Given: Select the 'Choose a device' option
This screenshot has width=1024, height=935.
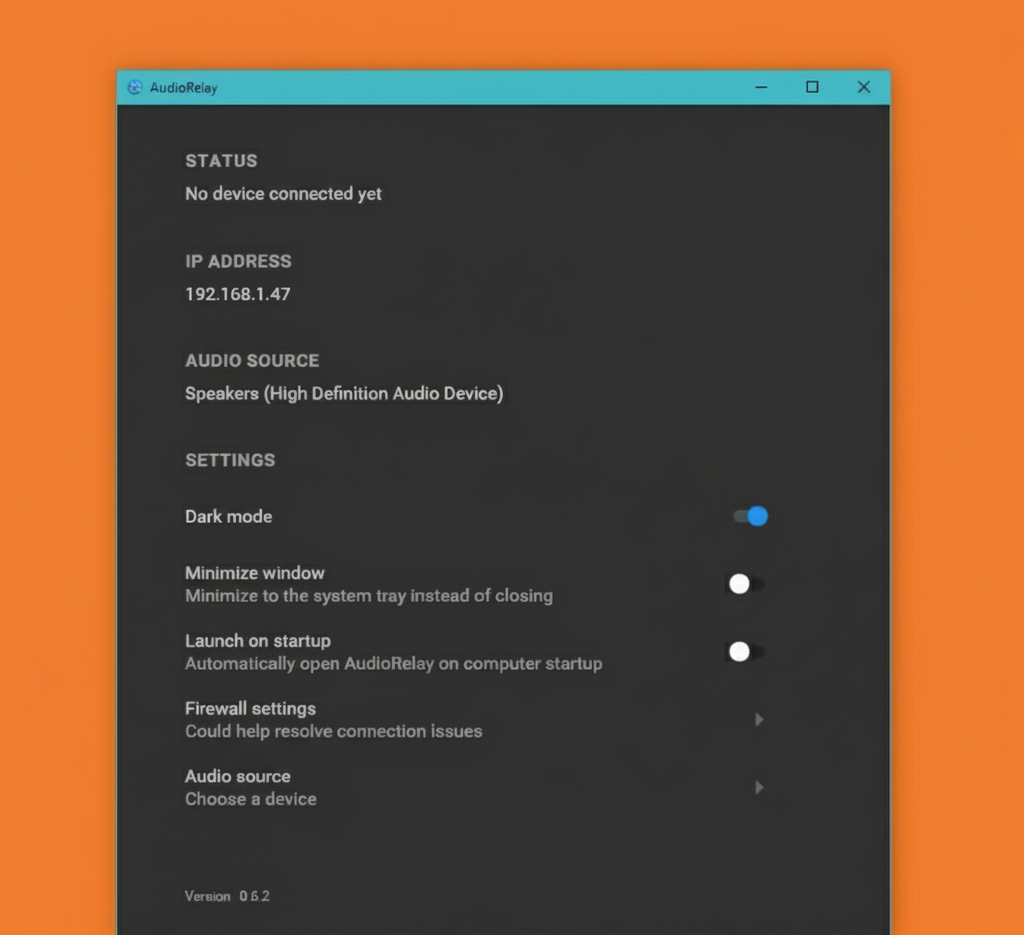Looking at the screenshot, I should click(x=251, y=799).
